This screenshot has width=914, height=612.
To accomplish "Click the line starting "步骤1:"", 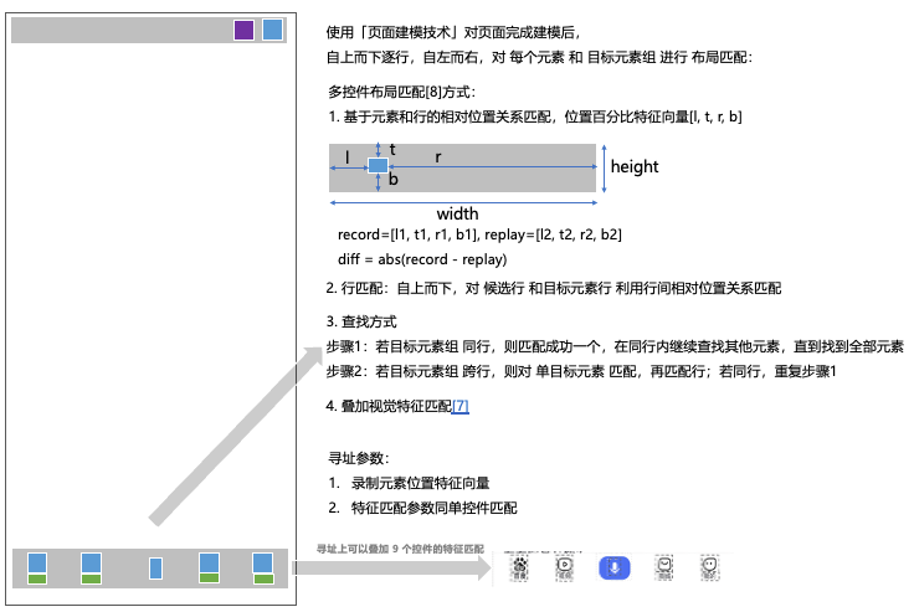I will click(614, 347).
